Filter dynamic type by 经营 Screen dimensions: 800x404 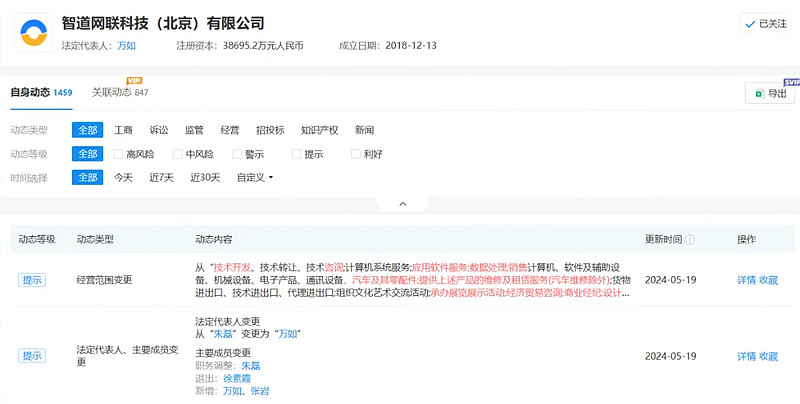click(230, 130)
